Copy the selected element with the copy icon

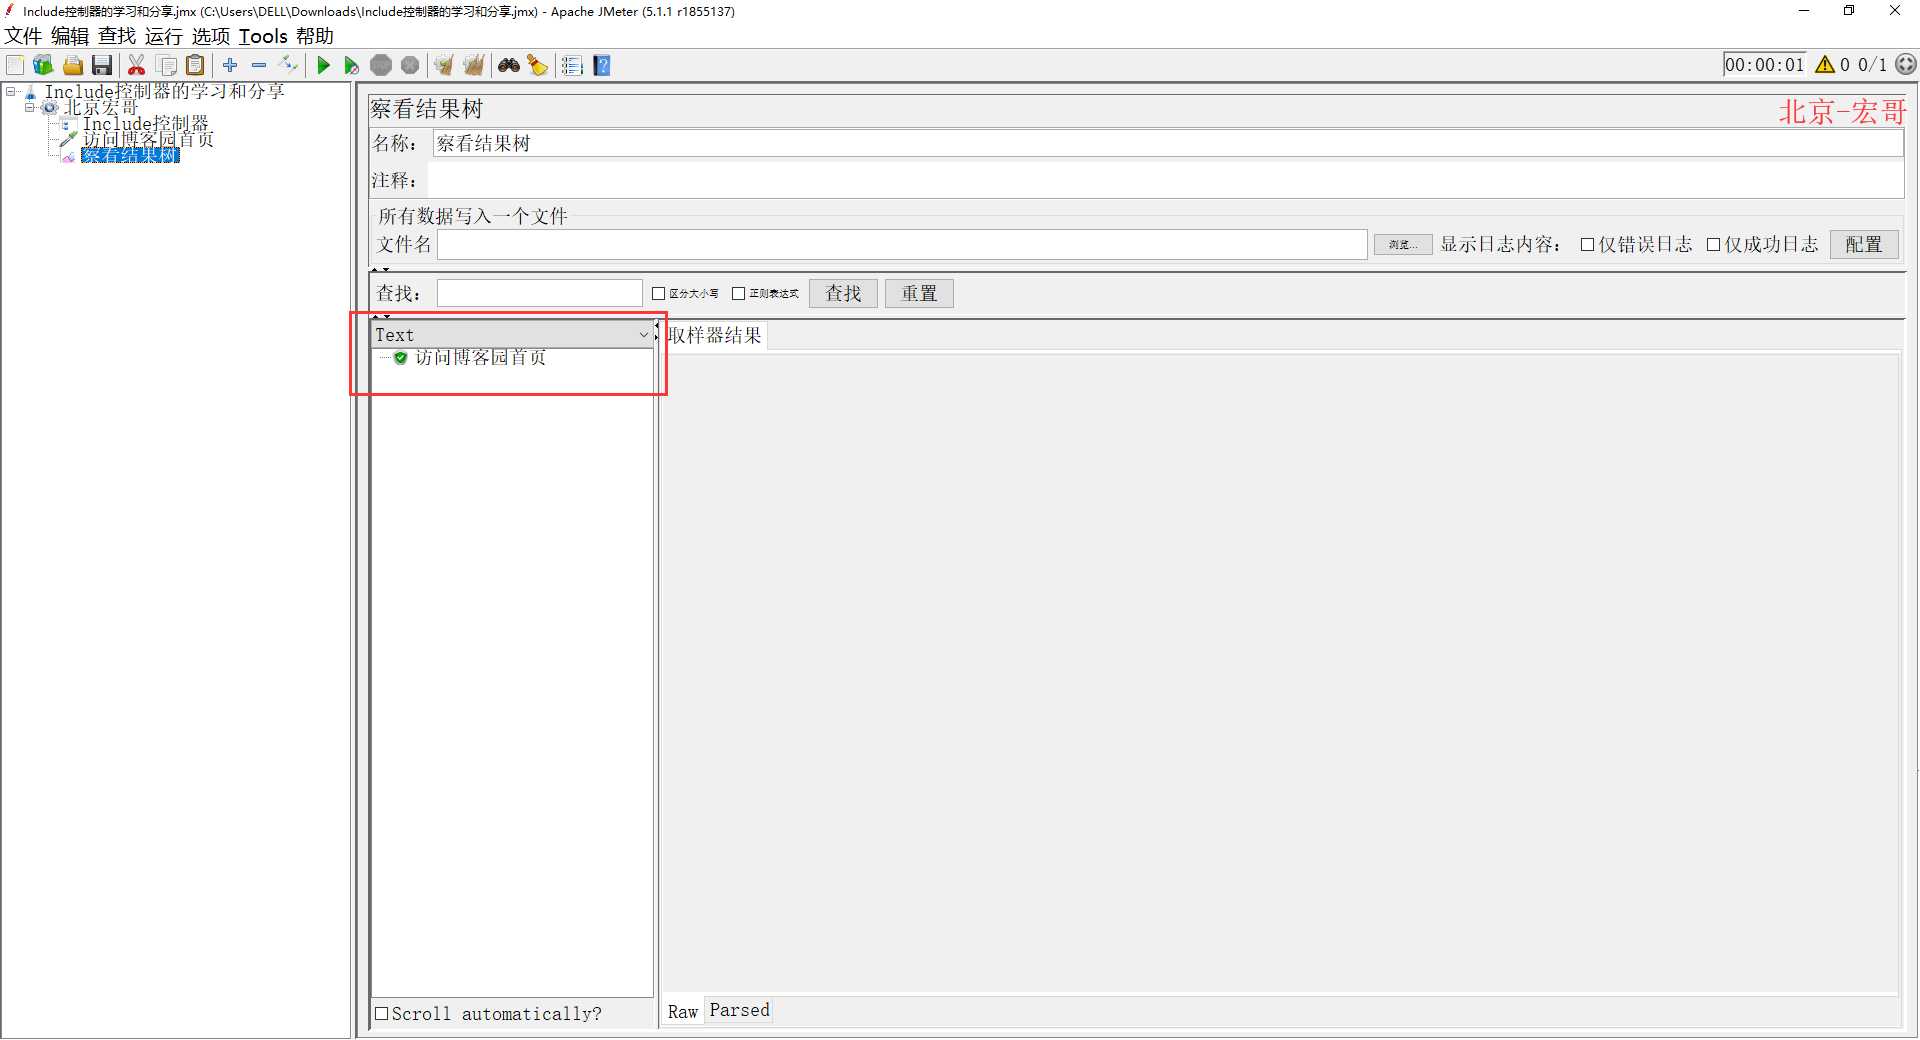pos(167,65)
